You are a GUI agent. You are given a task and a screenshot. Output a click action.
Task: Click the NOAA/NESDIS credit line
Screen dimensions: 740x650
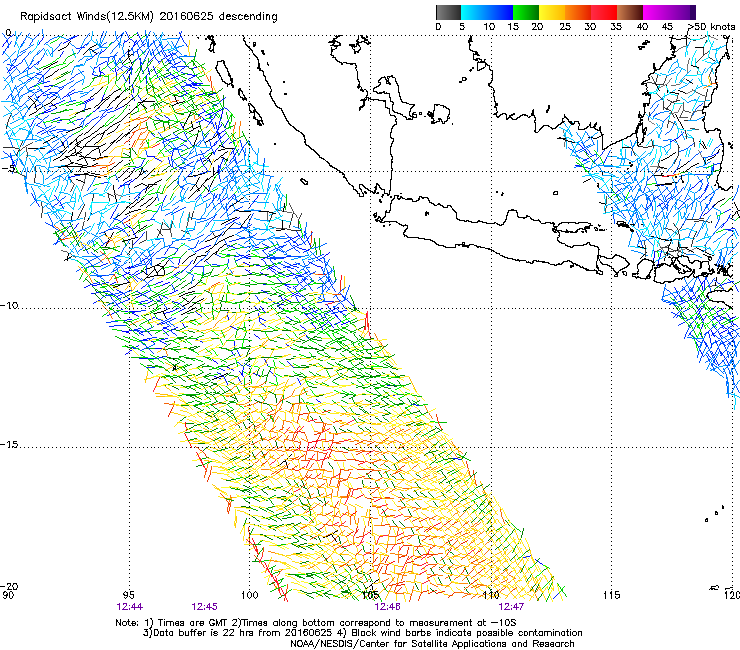pos(432,644)
